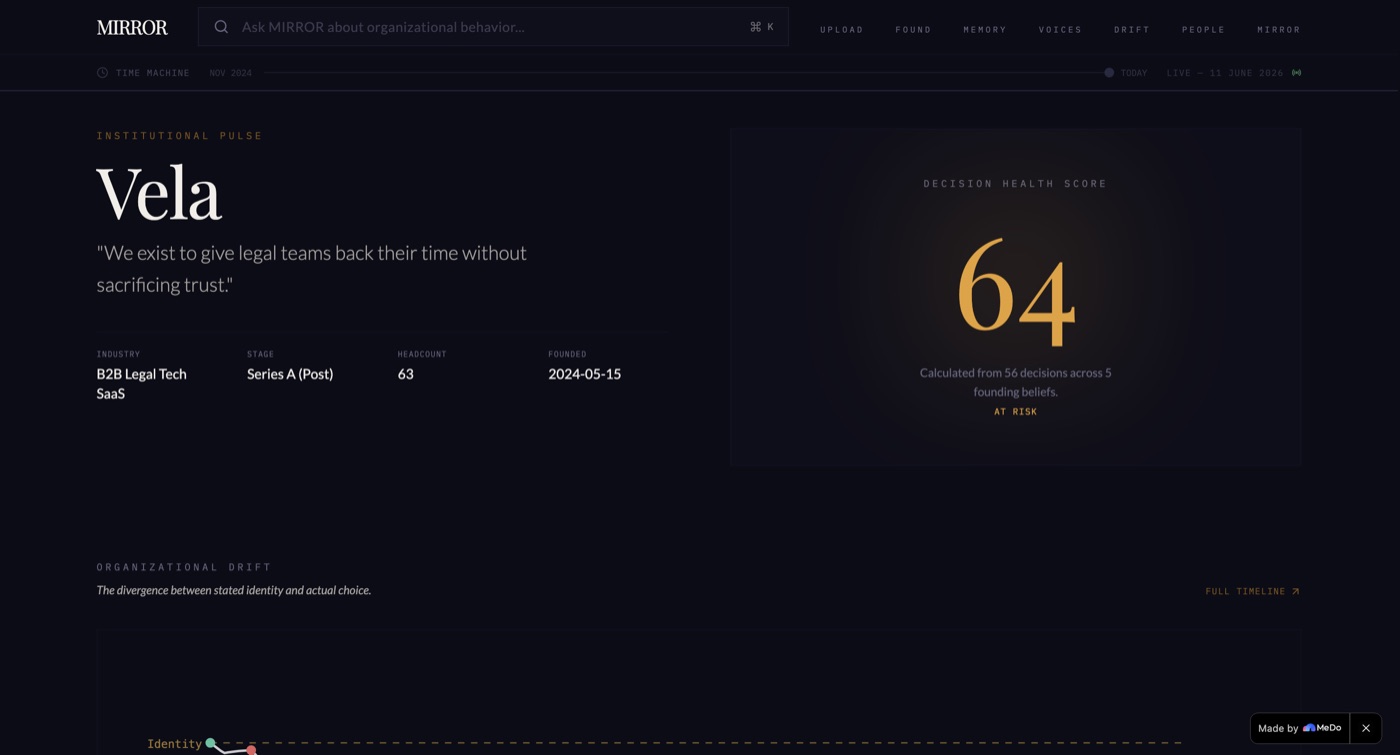
Task: Click the TIME MACHINE label
Action: click(153, 73)
